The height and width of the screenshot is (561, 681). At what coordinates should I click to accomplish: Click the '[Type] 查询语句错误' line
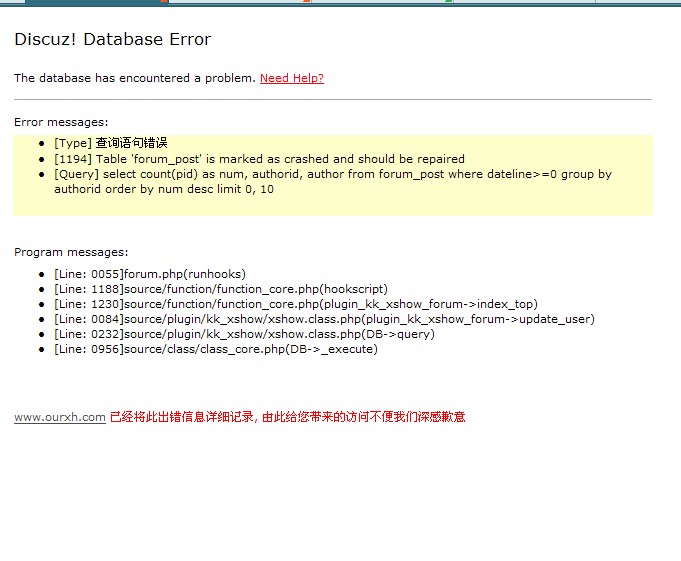click(111, 143)
